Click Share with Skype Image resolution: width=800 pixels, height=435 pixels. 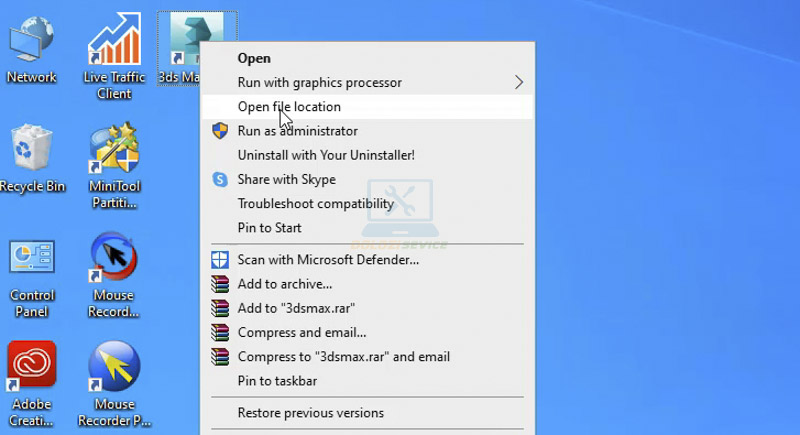[x=286, y=179]
